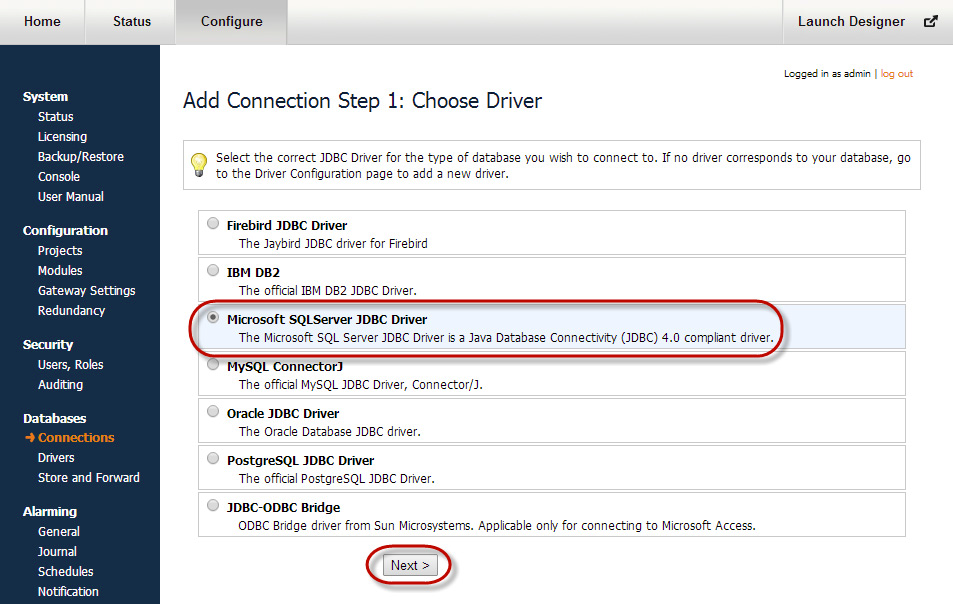The width and height of the screenshot is (953, 604).
Task: Click the 'Firebird JDBC Driver' label
Action: tap(287, 225)
